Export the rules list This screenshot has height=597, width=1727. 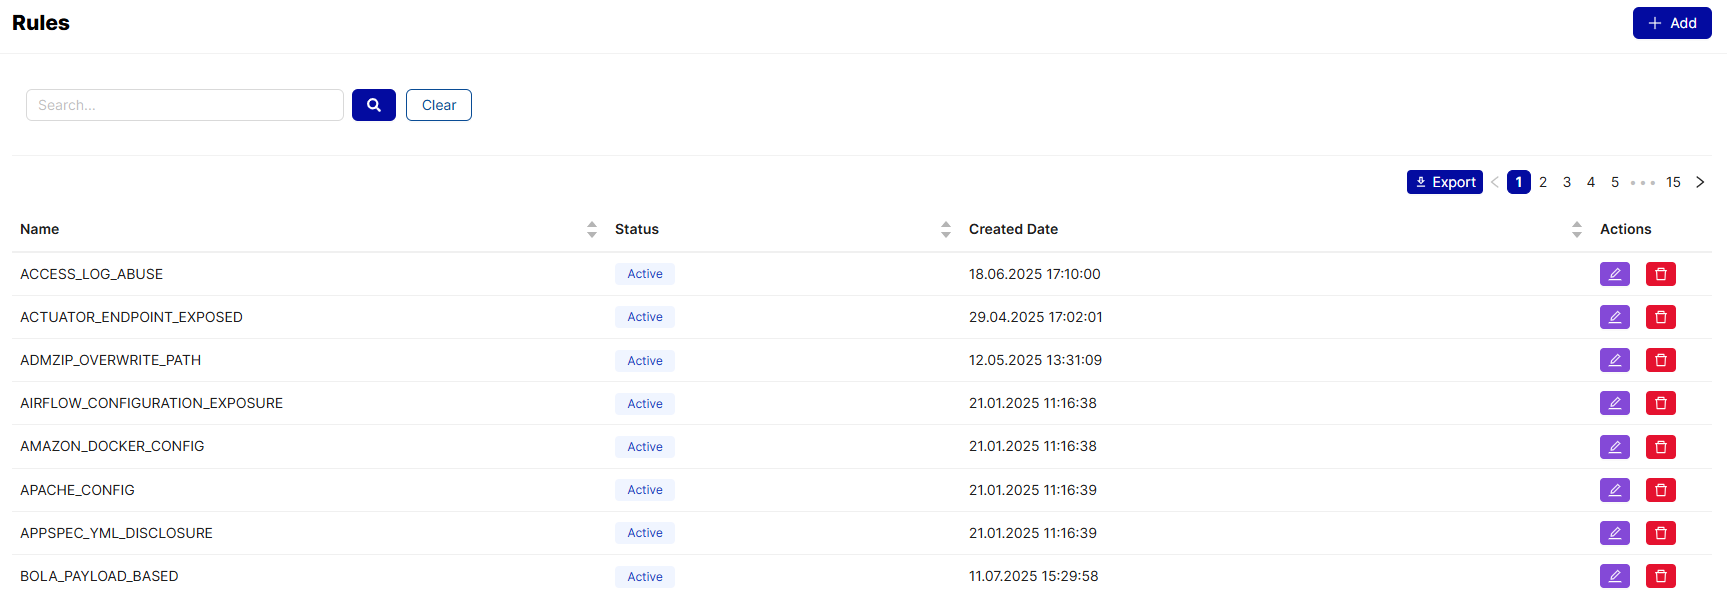(x=1444, y=182)
